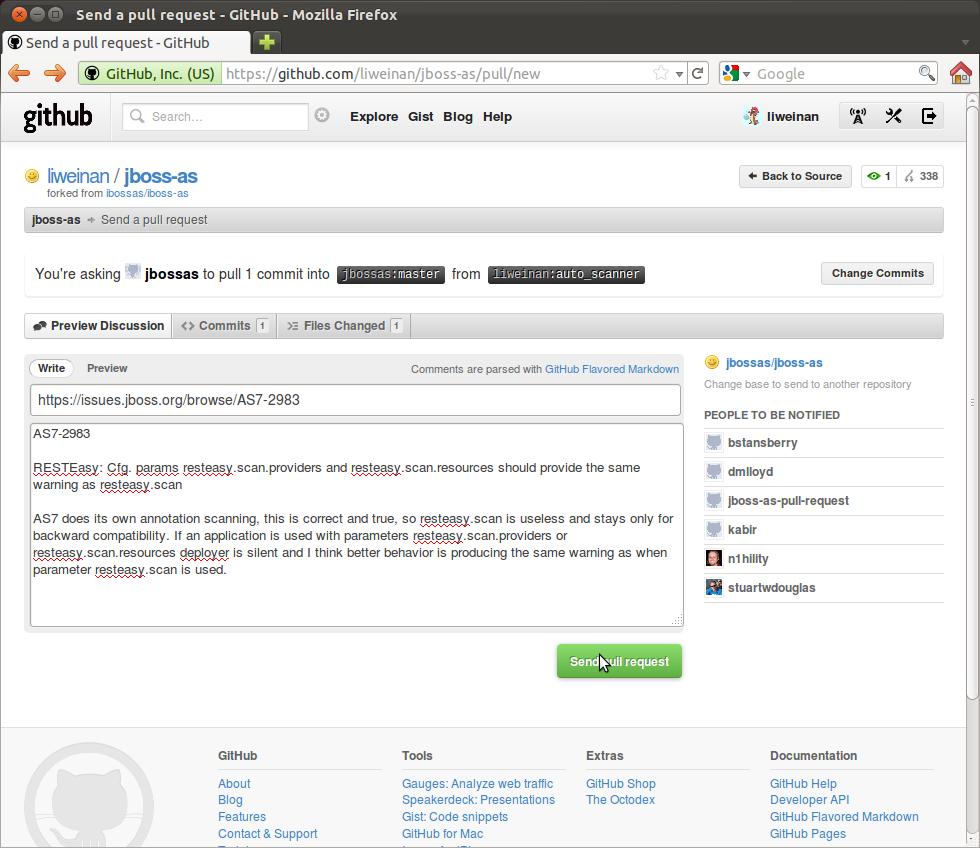Open Gist in top navigation
Image resolution: width=980 pixels, height=848 pixels.
tap(421, 116)
